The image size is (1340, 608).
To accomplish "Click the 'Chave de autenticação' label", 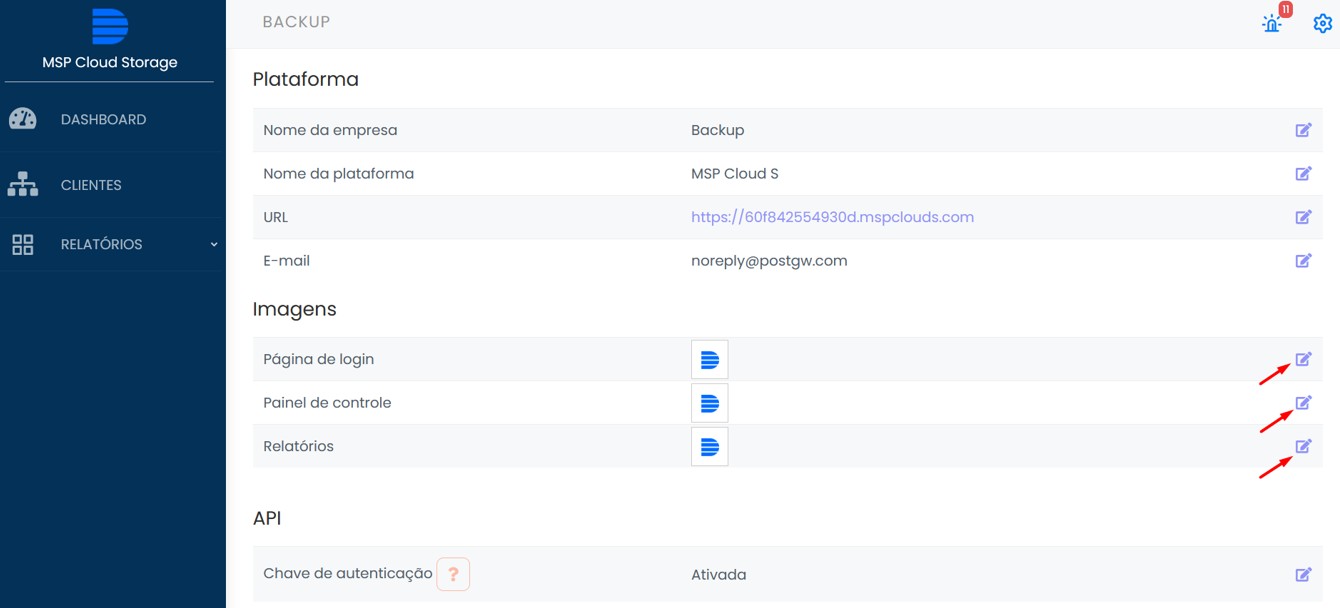I will (x=347, y=573).
